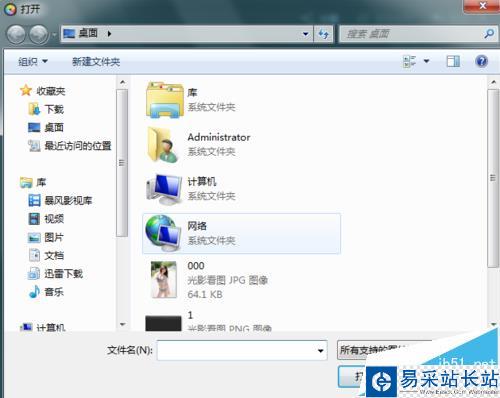
Task: Click the refresh button next to address bar
Action: pyautogui.click(x=323, y=34)
